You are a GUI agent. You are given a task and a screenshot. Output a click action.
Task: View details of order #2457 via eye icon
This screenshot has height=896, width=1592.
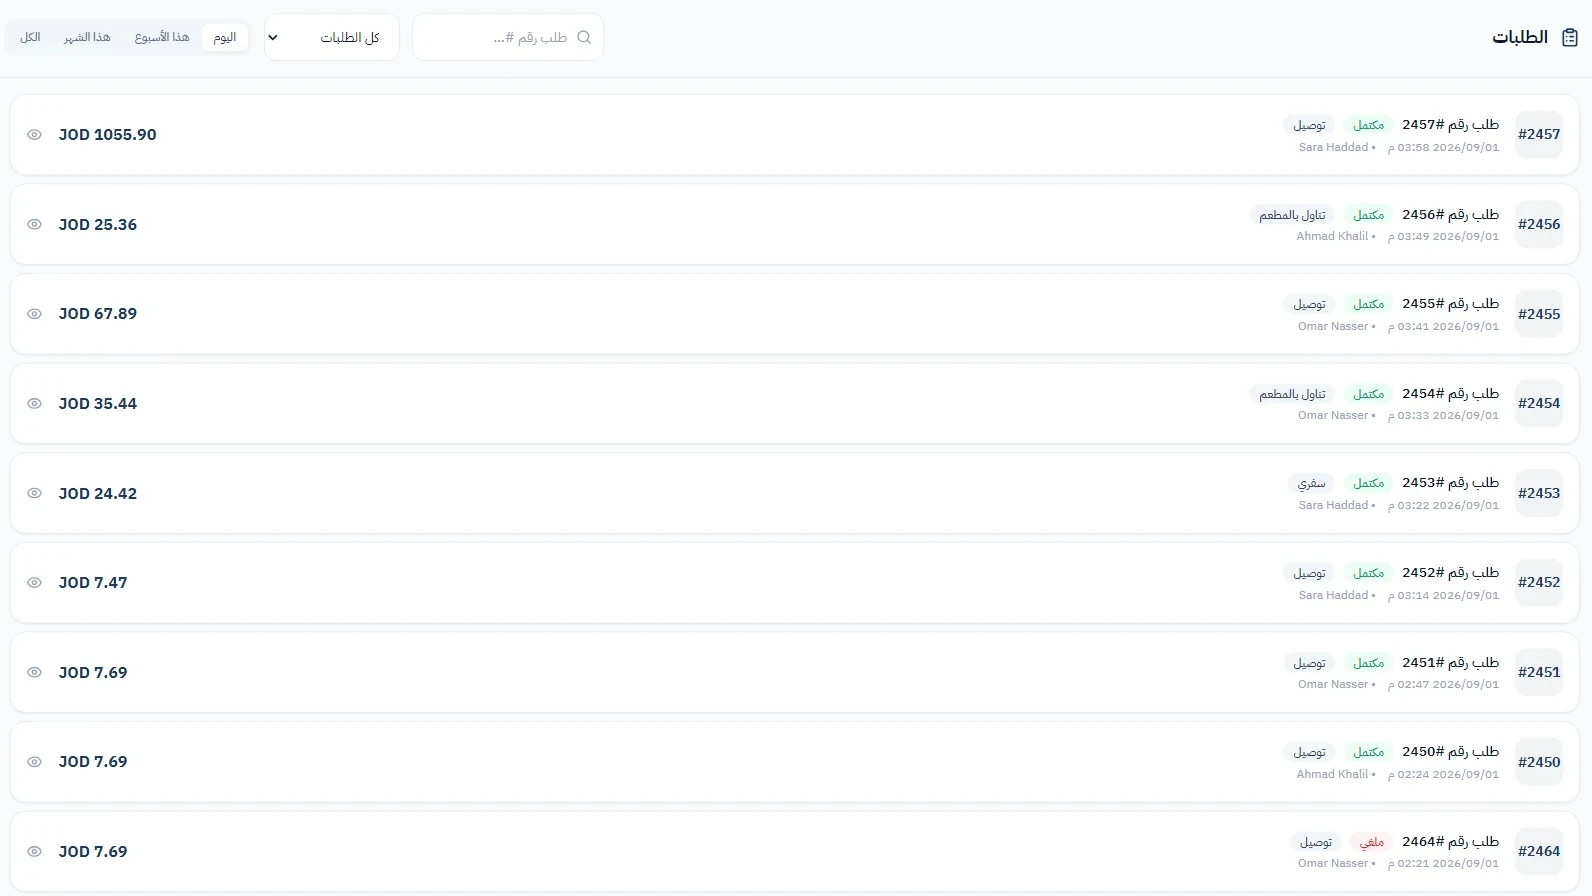34,135
